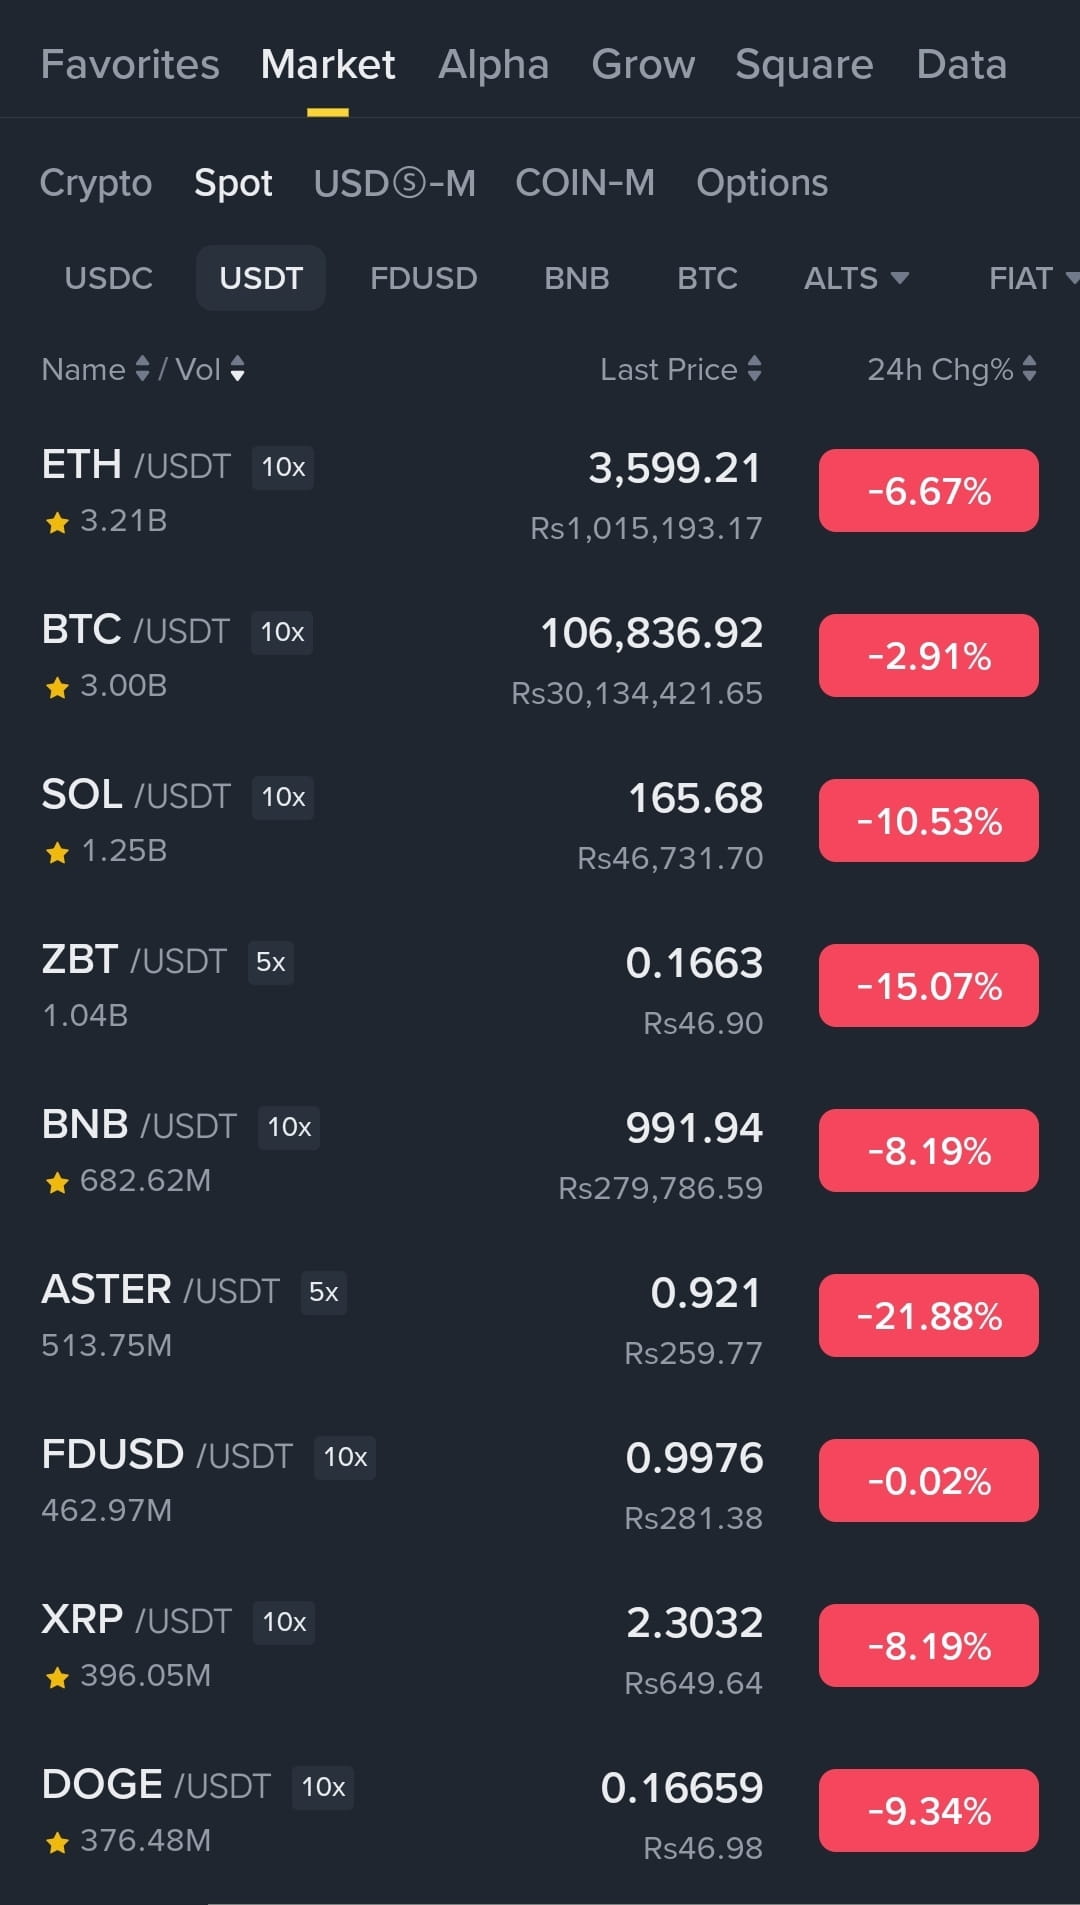The height and width of the screenshot is (1905, 1080).
Task: Switch to the Favorites tab
Action: pos(130,64)
